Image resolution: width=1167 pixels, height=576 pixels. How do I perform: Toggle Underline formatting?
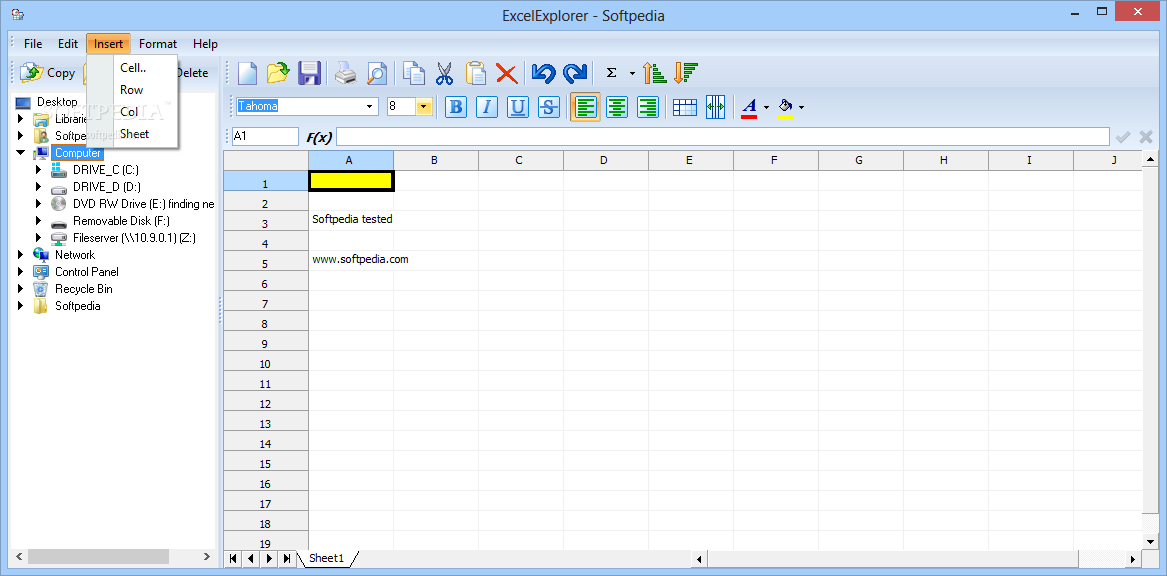point(518,107)
